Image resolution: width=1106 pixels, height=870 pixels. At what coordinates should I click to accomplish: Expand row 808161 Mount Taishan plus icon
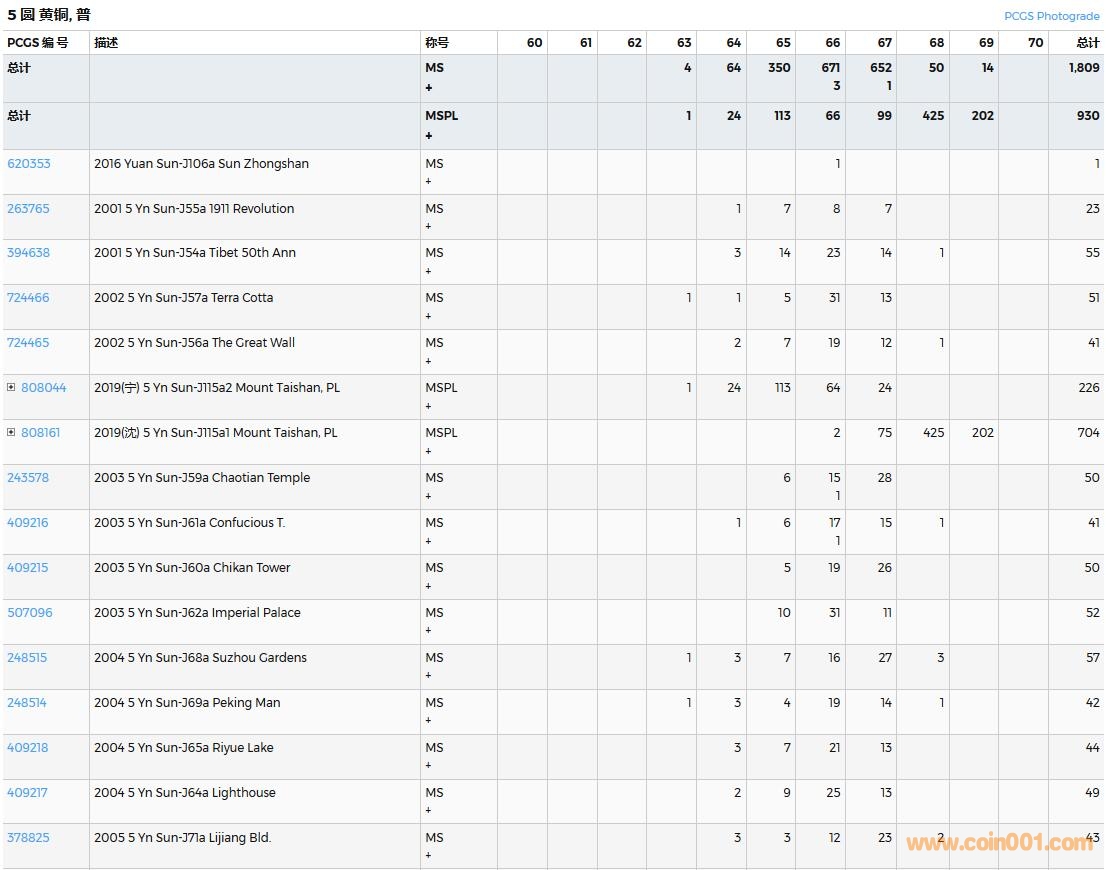pyautogui.click(x=11, y=433)
